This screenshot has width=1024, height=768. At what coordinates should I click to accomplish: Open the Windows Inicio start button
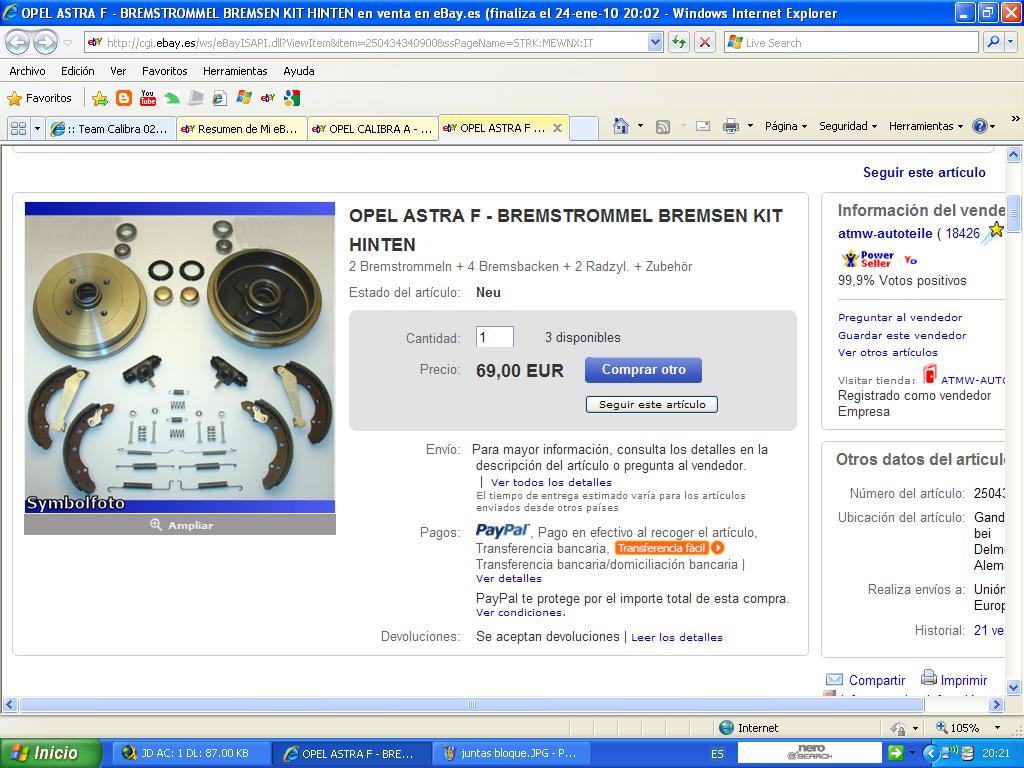pyautogui.click(x=50, y=753)
